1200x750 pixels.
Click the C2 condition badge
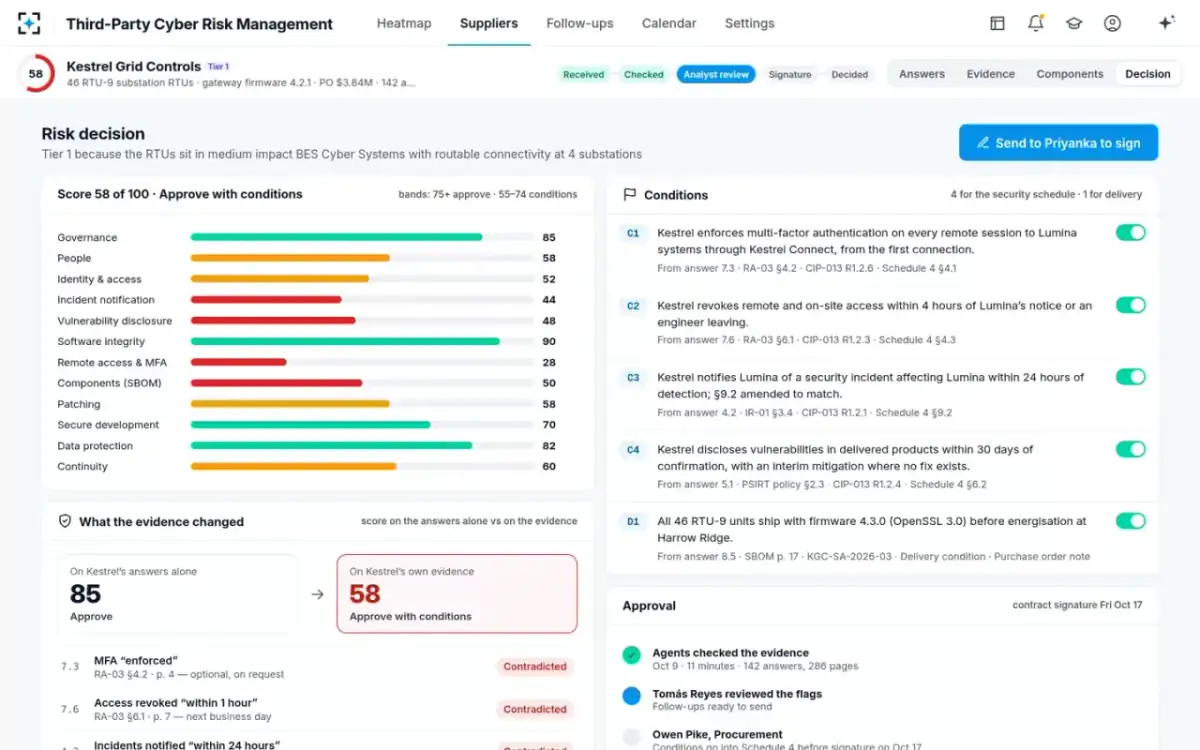pos(633,306)
